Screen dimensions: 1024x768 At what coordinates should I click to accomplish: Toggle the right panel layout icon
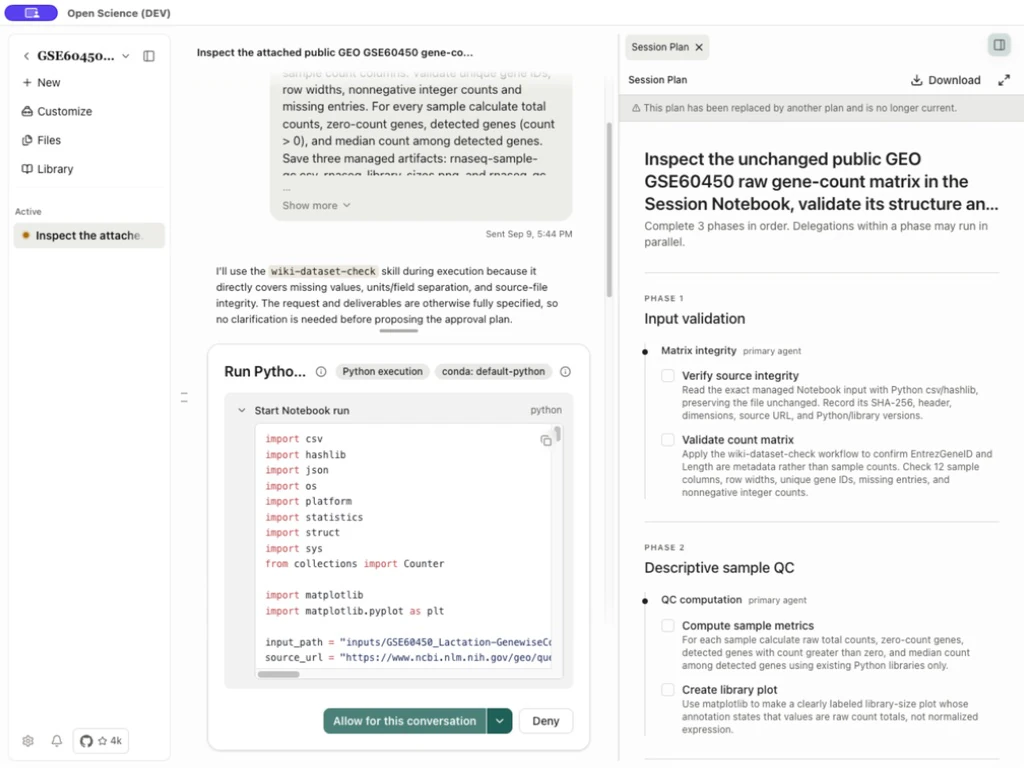[999, 45]
